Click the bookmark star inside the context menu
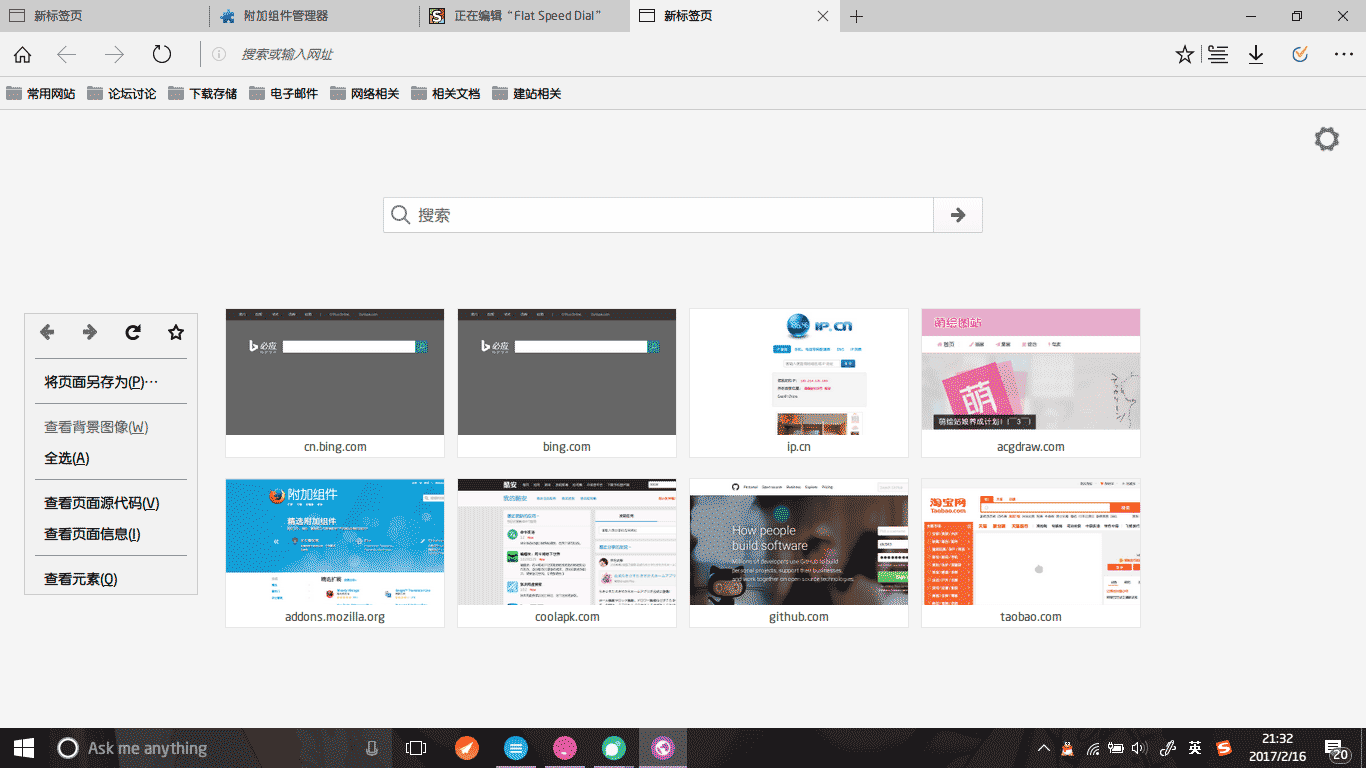Image resolution: width=1366 pixels, height=768 pixels. click(x=175, y=331)
